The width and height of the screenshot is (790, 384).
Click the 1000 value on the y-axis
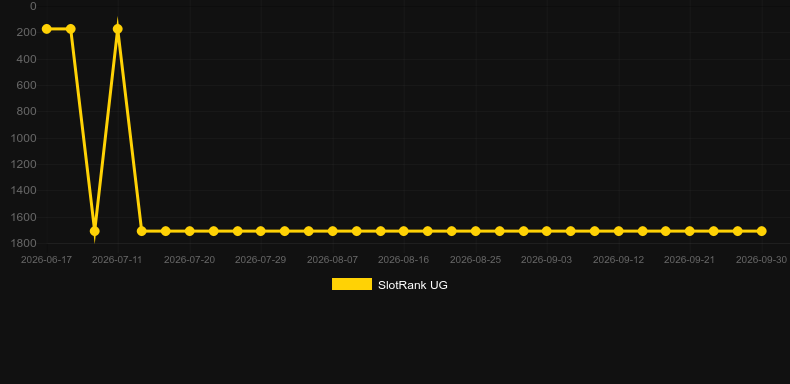pos(24,138)
